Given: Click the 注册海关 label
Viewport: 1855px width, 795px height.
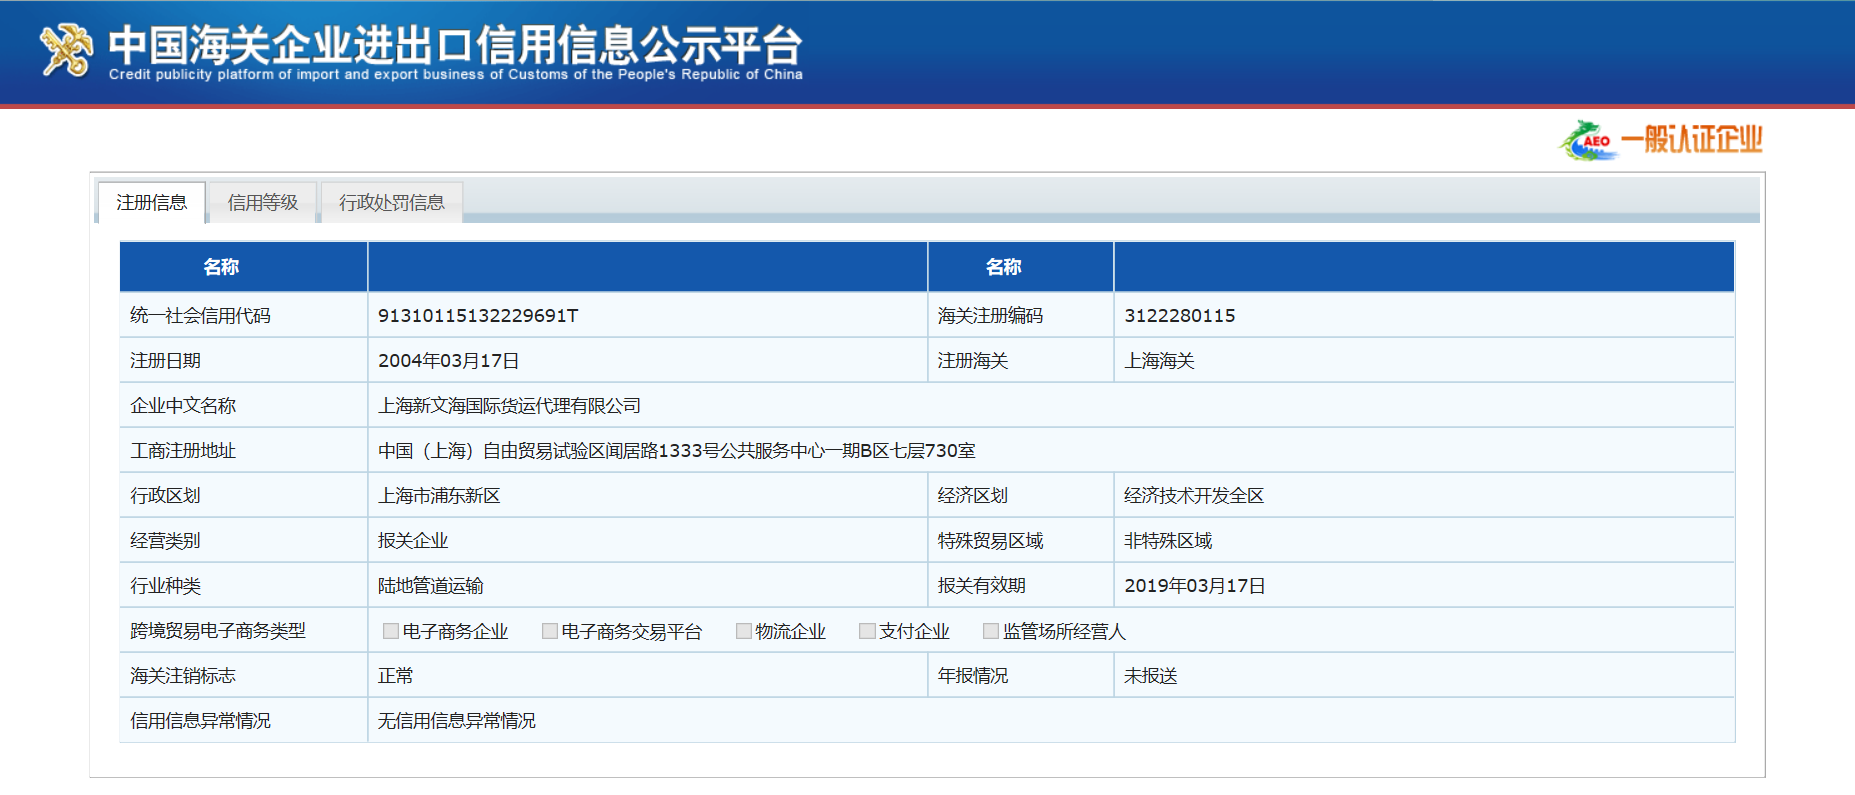Looking at the screenshot, I should pos(972,361).
